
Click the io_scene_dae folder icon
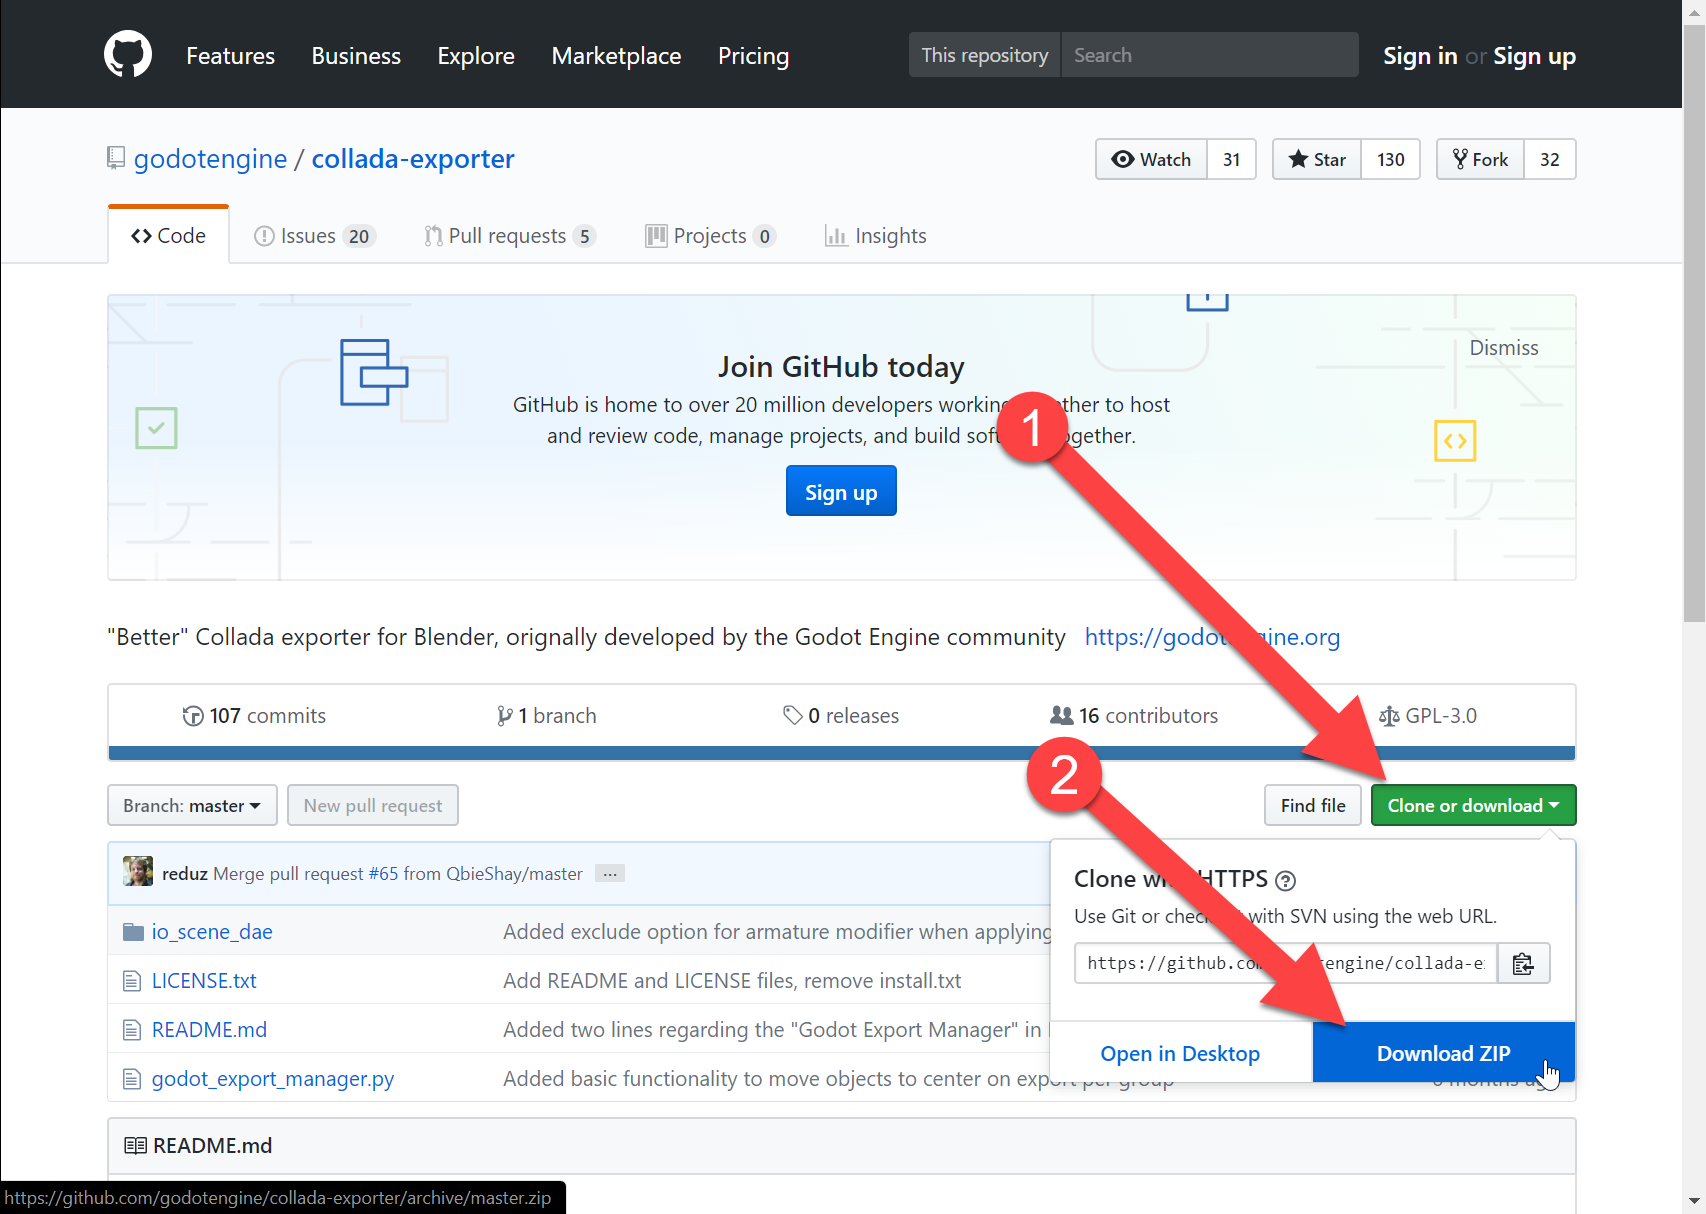point(133,932)
